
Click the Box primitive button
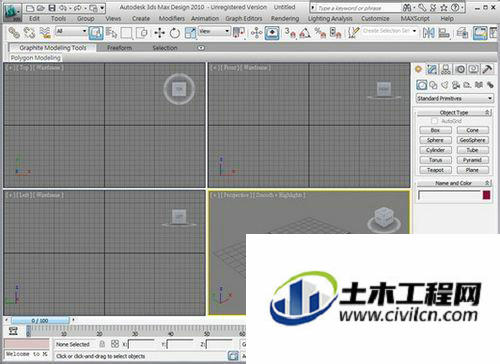435,130
